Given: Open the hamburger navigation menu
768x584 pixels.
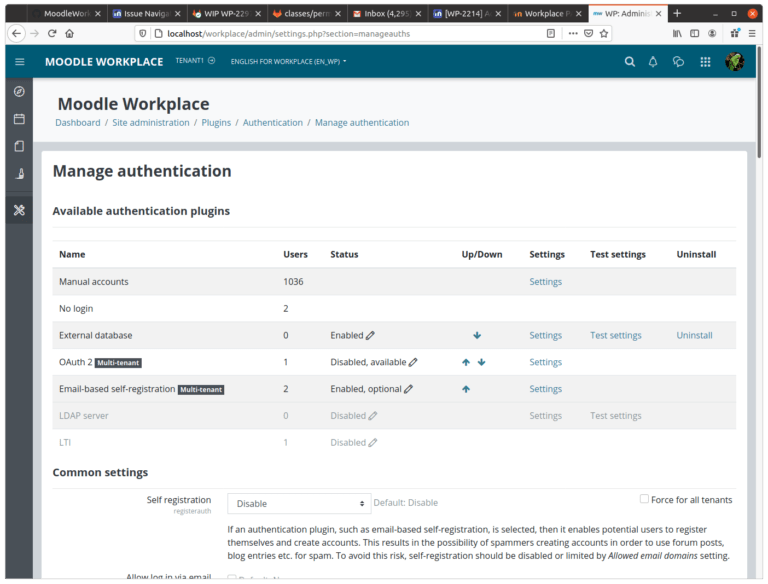Looking at the screenshot, I should click(20, 62).
